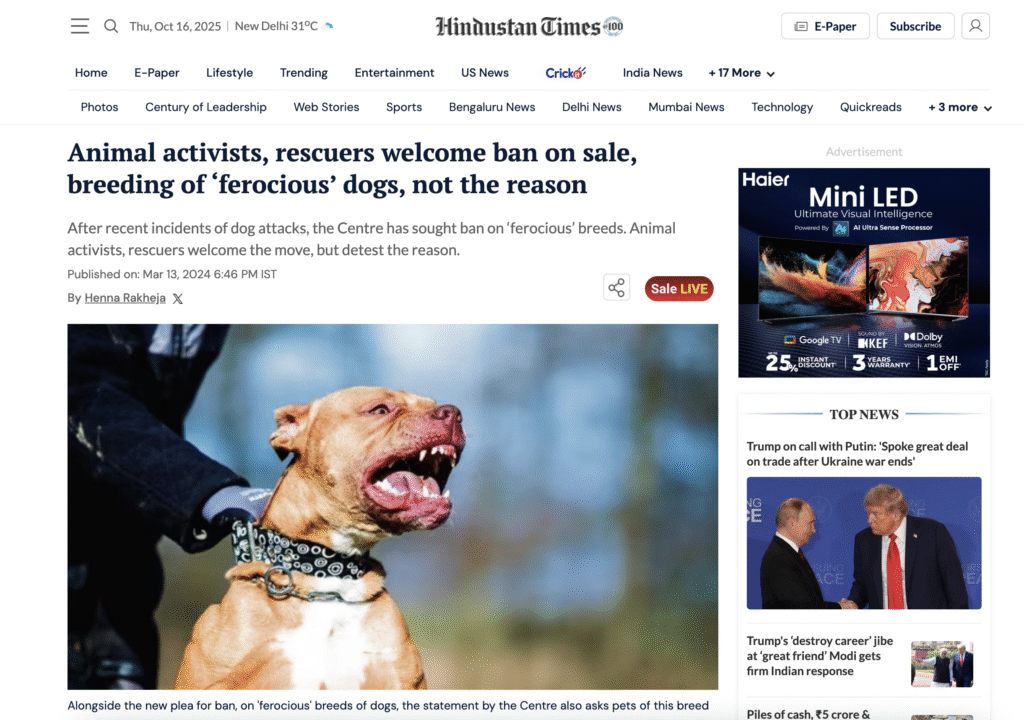Screen dimensions: 1024x720
Task: Open the hamburger menu icon
Action: tap(80, 26)
